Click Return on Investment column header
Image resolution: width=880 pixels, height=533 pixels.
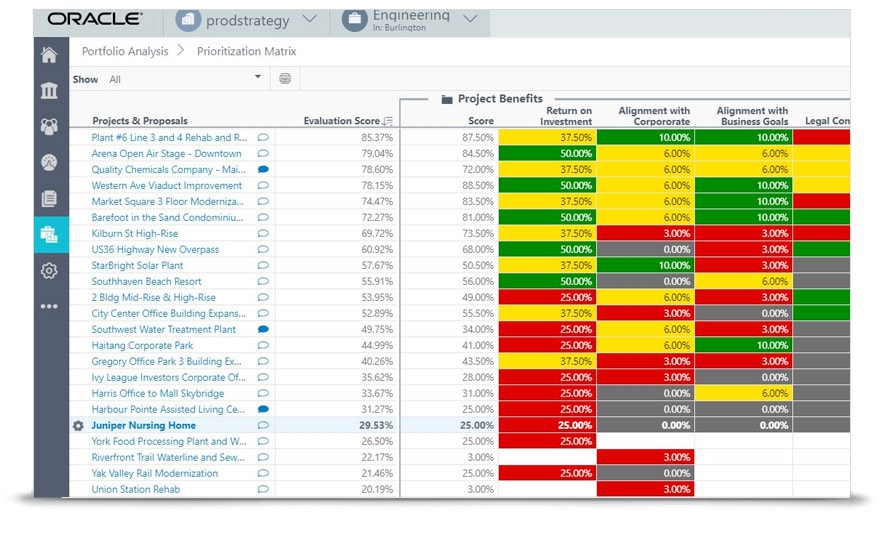[566, 116]
